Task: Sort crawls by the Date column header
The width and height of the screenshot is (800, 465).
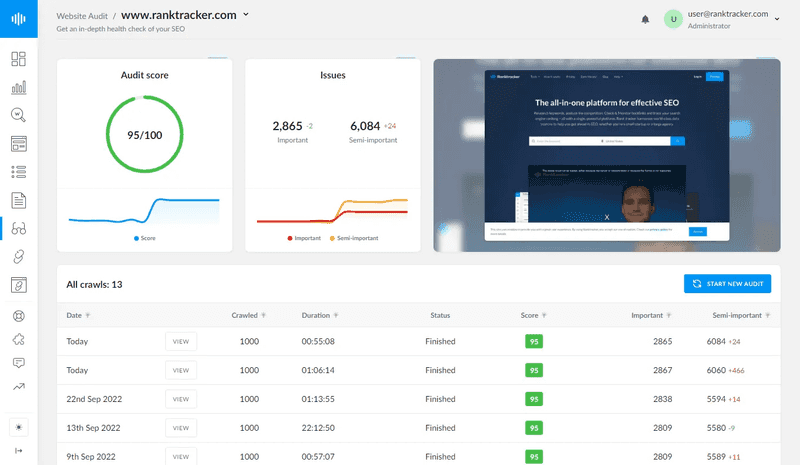Action: 76,315
